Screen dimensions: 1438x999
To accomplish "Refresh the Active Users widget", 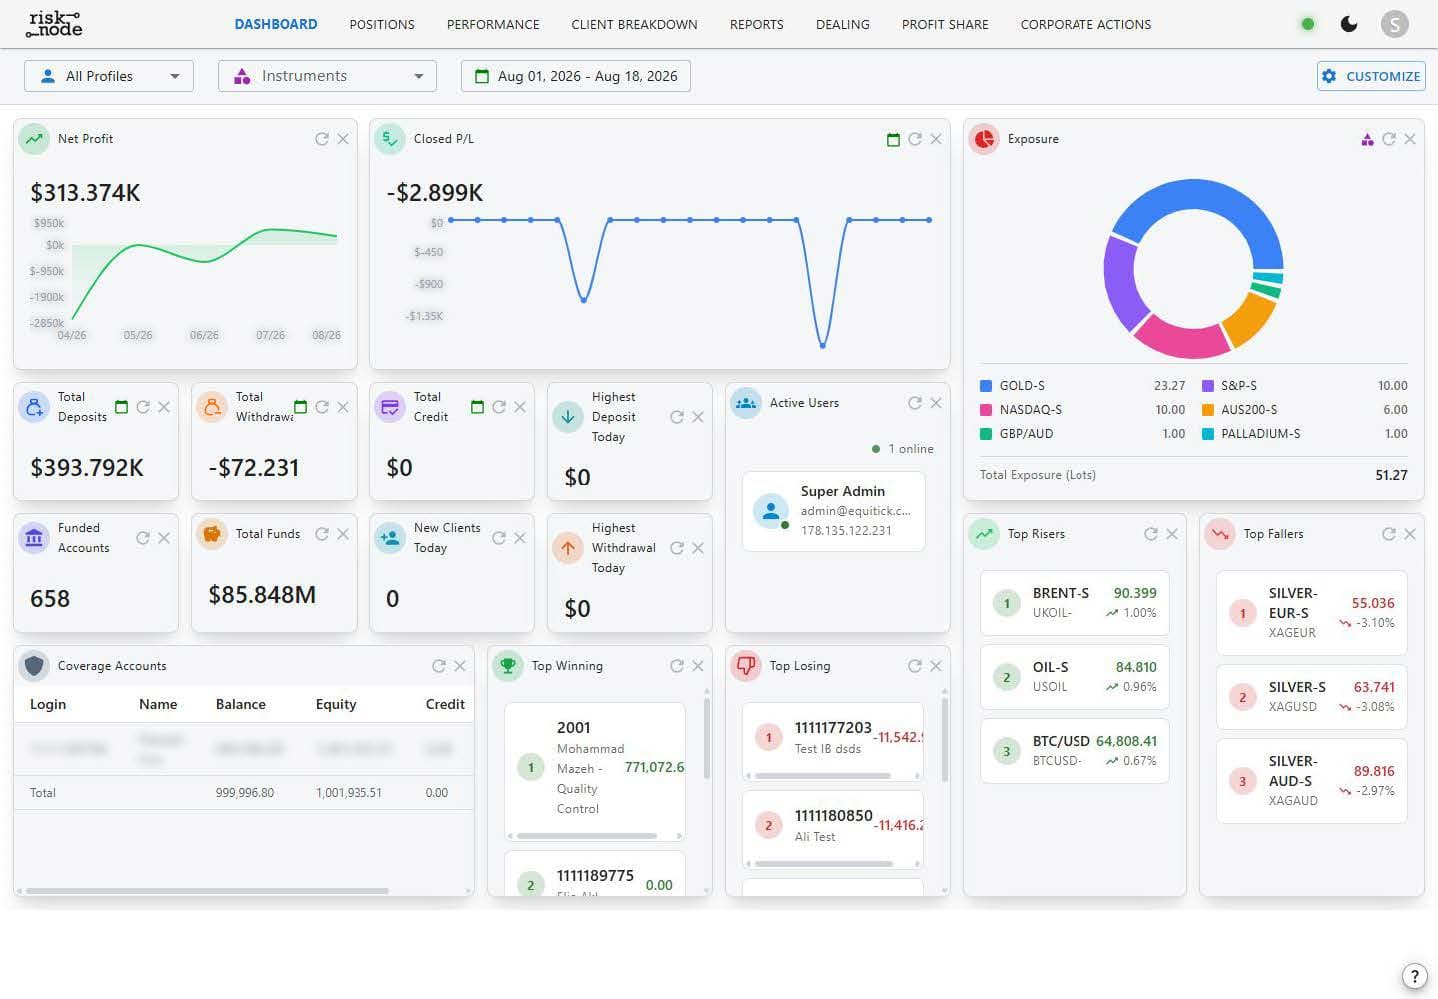I will coord(914,403).
